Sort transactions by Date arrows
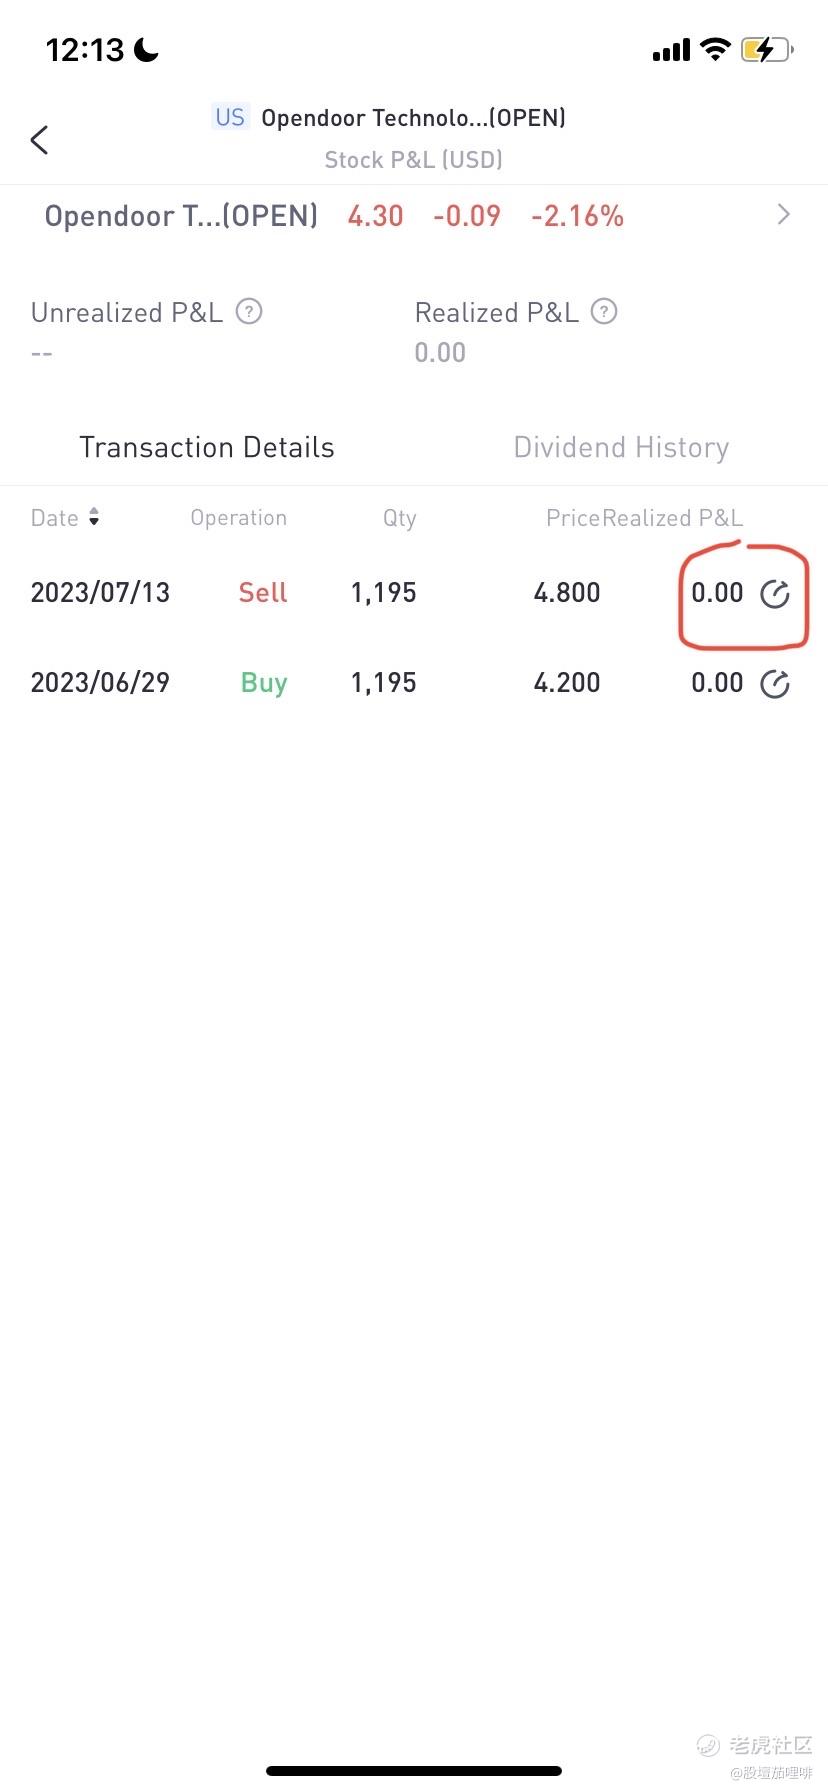828x1792 pixels. click(94, 517)
